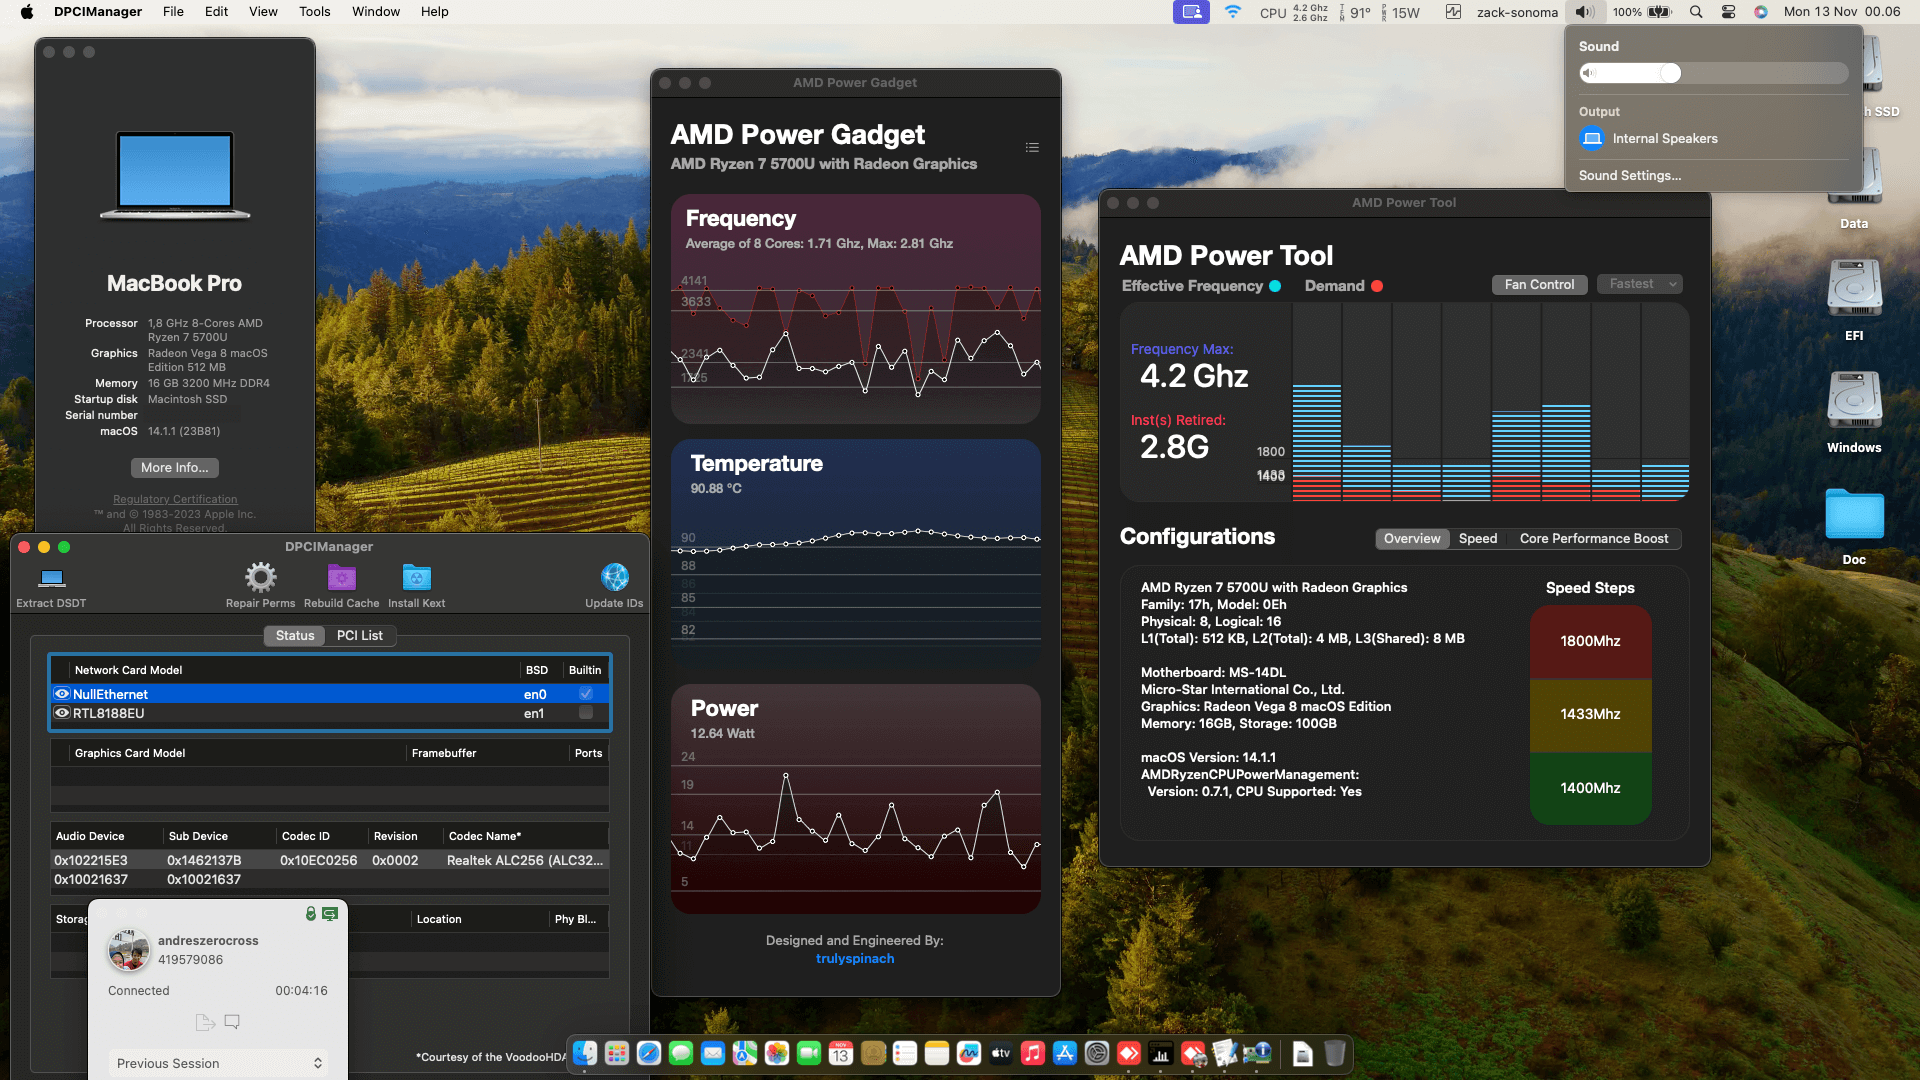Open Music app in dock

pyautogui.click(x=1033, y=1053)
